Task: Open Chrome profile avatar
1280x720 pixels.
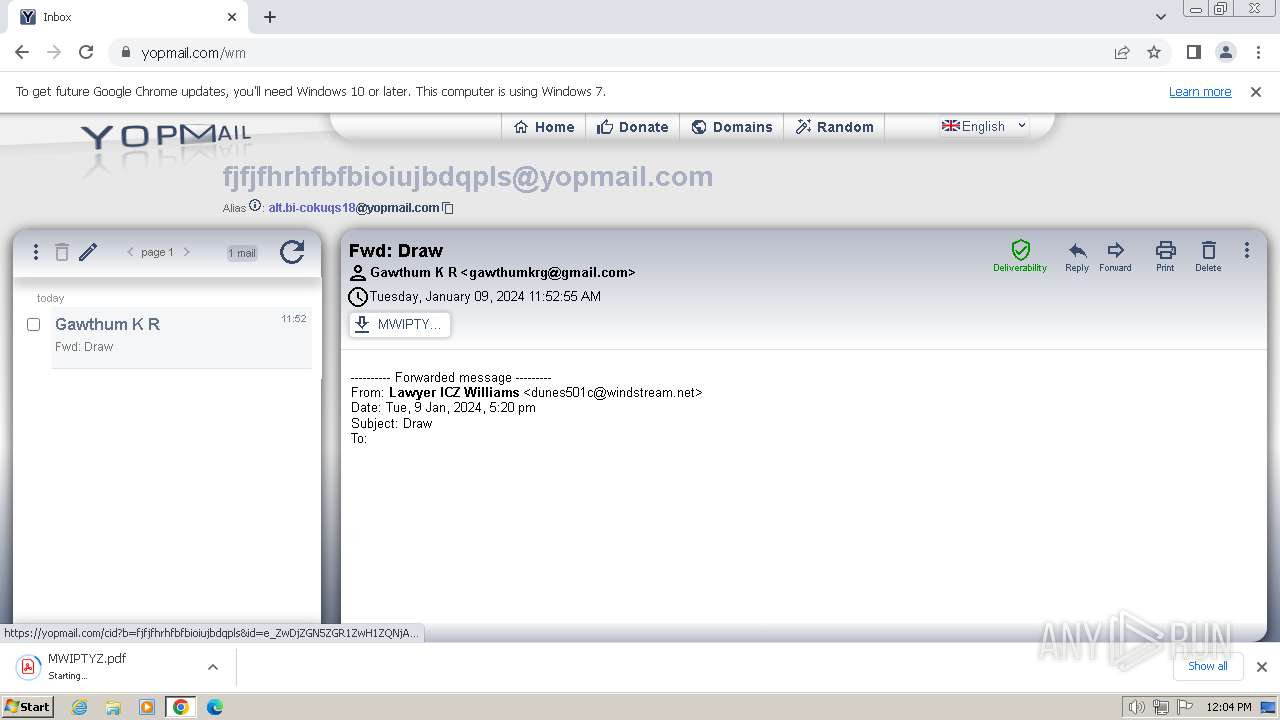Action: [x=1225, y=52]
